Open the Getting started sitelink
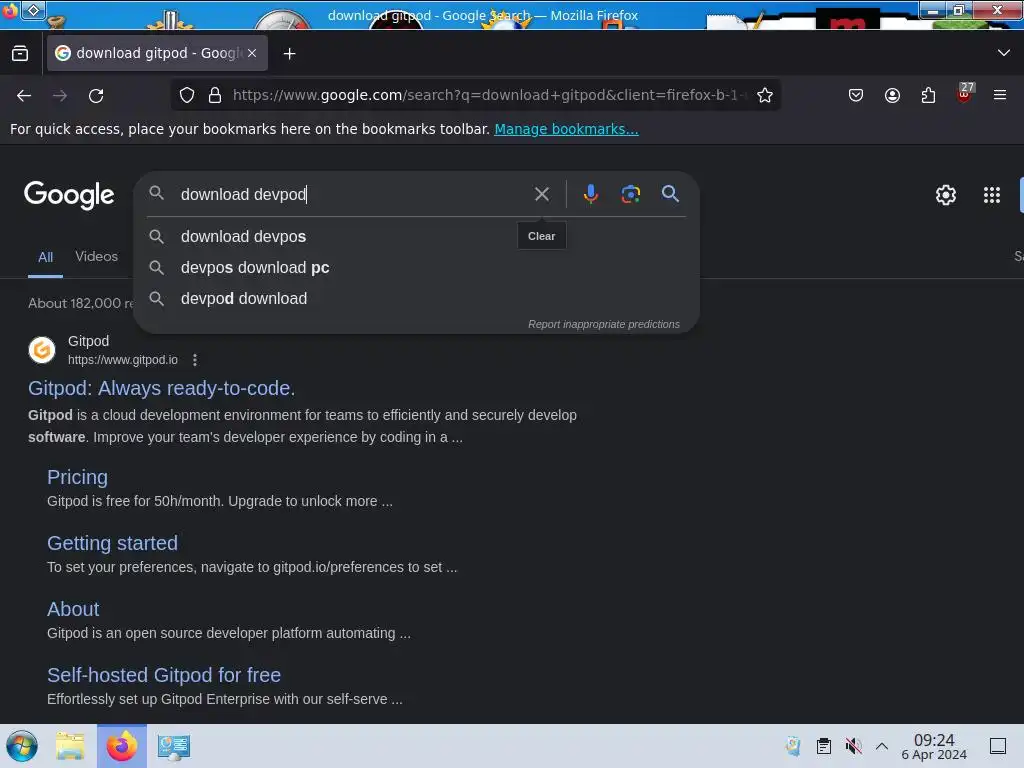The image size is (1024, 768). click(112, 543)
